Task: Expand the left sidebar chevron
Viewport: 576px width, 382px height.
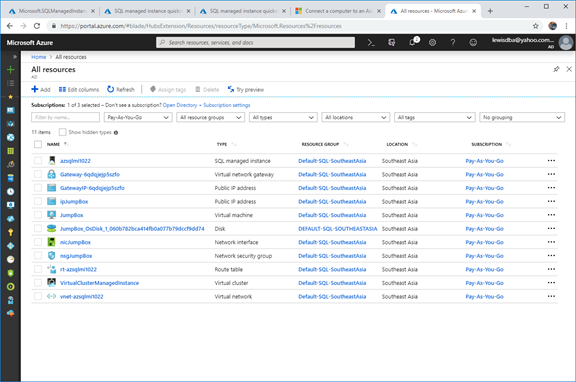Action: click(14, 57)
